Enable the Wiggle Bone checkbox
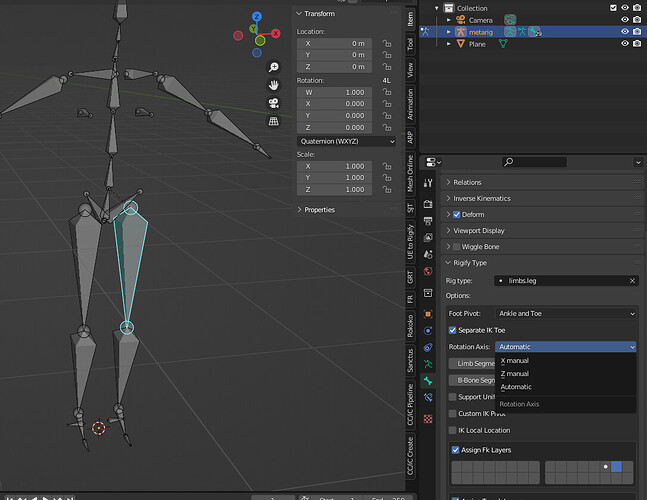The height and width of the screenshot is (500, 647). pos(456,247)
